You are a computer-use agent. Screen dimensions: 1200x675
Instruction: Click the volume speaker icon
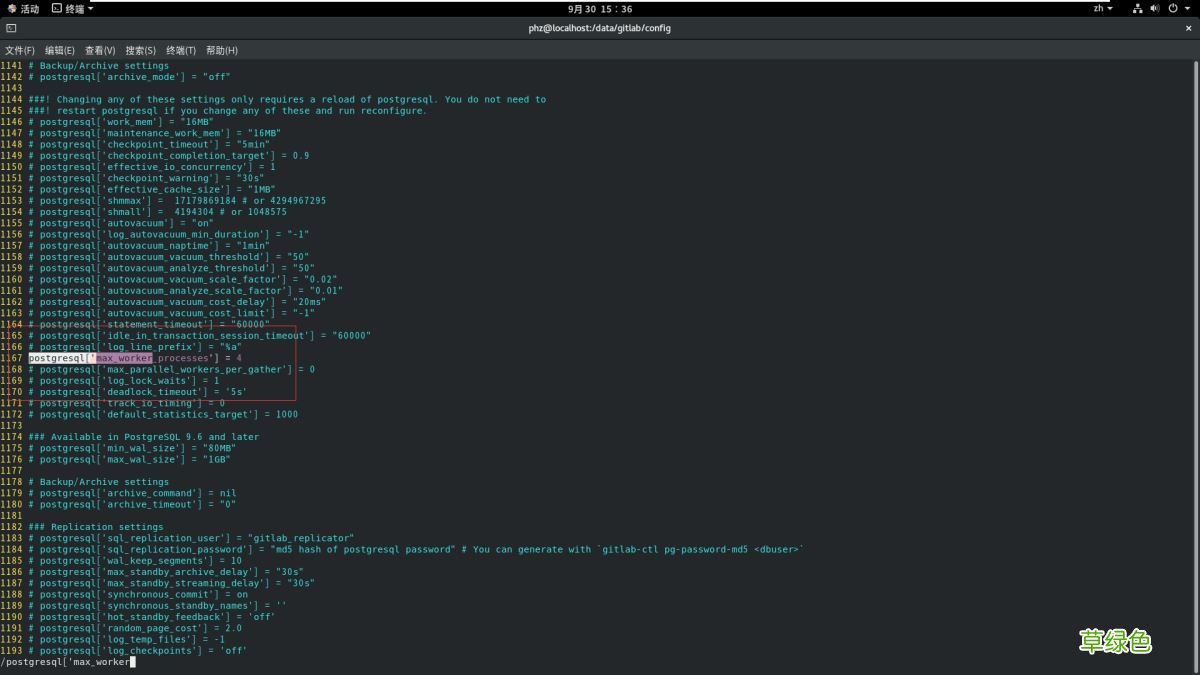(1155, 8)
